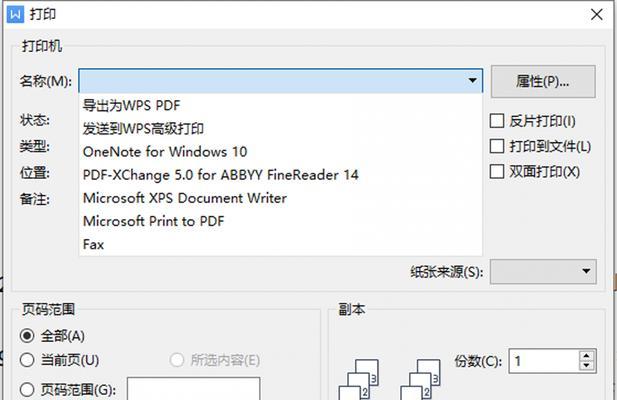
Task: Click the 打印机 group title
Action: tap(42, 46)
